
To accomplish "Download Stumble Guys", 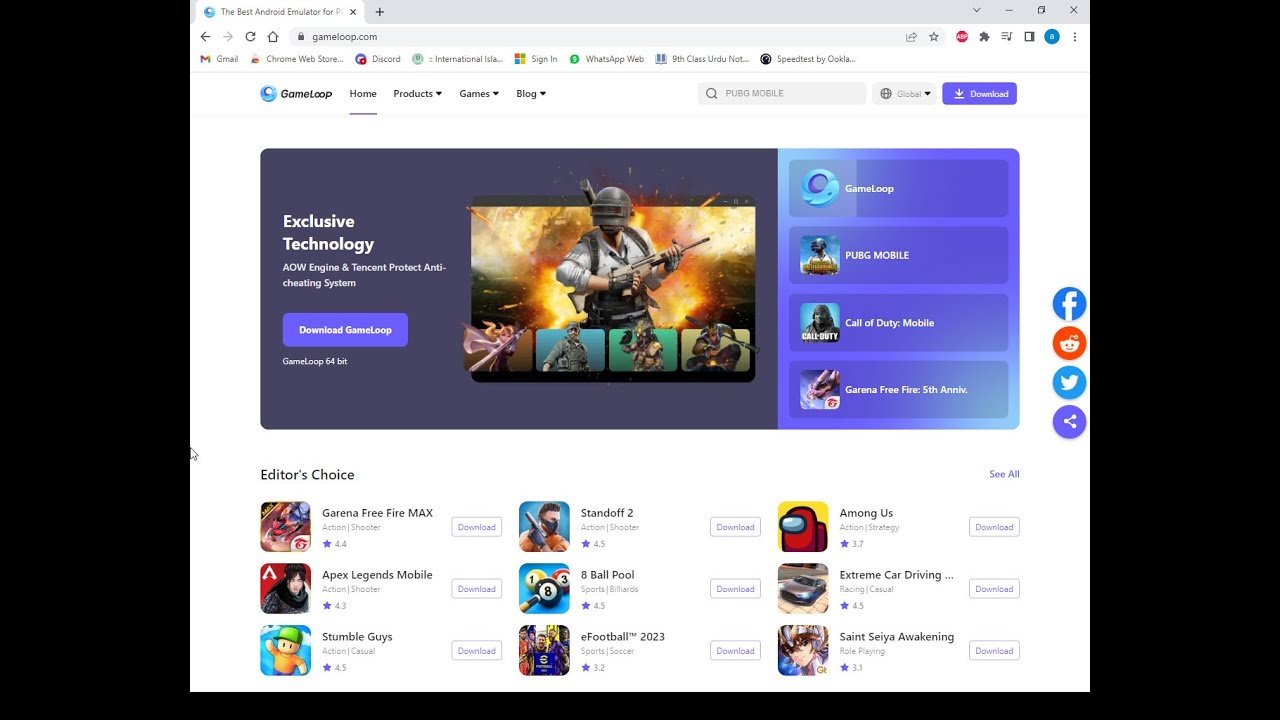I will click(x=476, y=651).
